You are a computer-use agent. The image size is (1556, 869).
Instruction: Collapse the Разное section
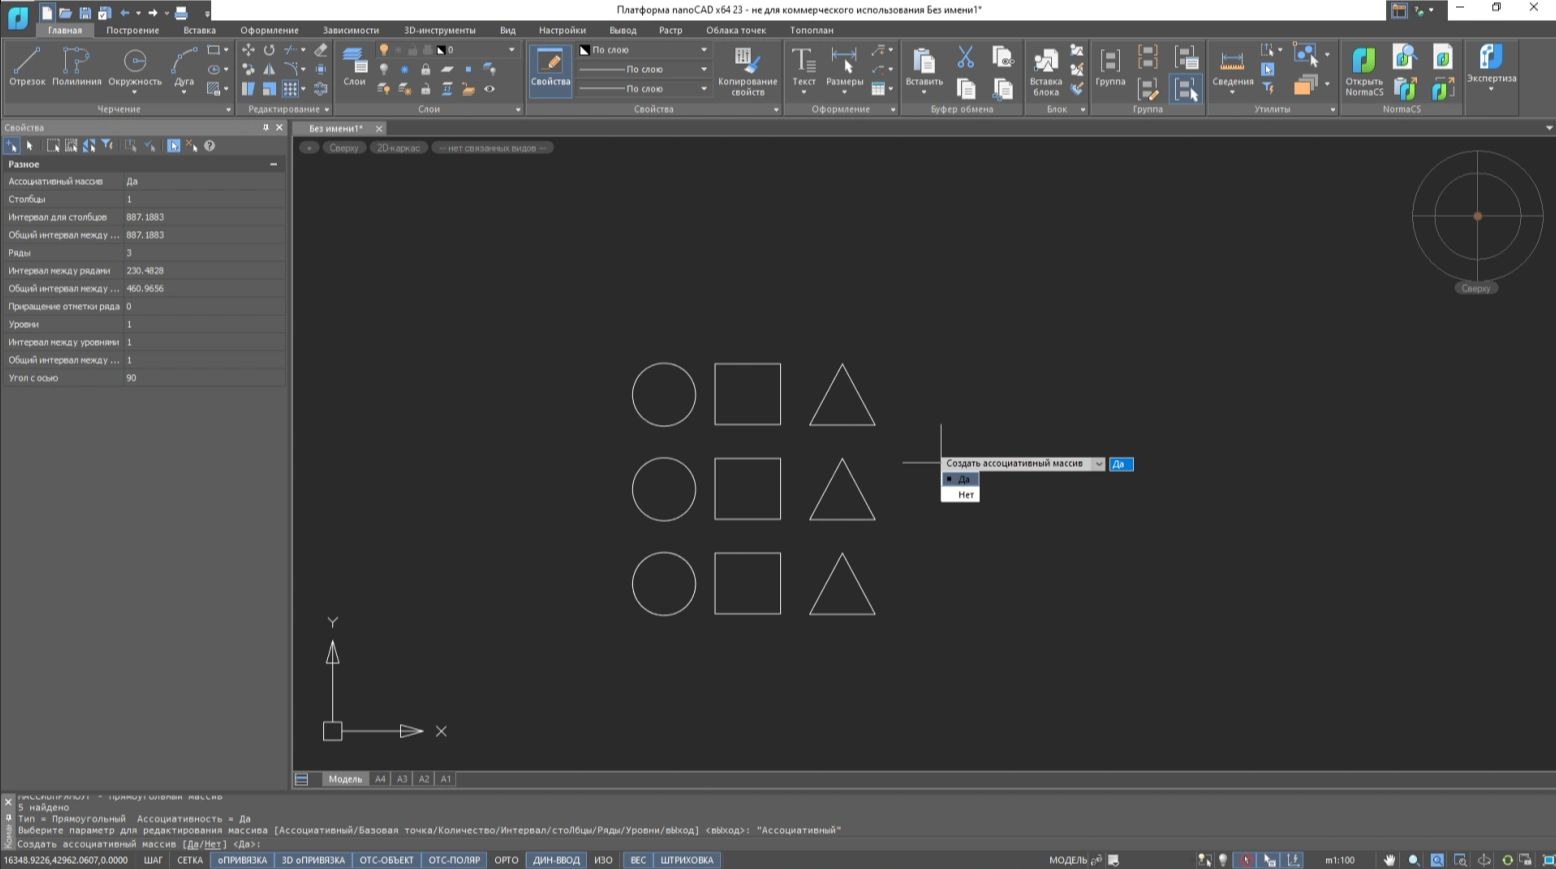point(273,164)
